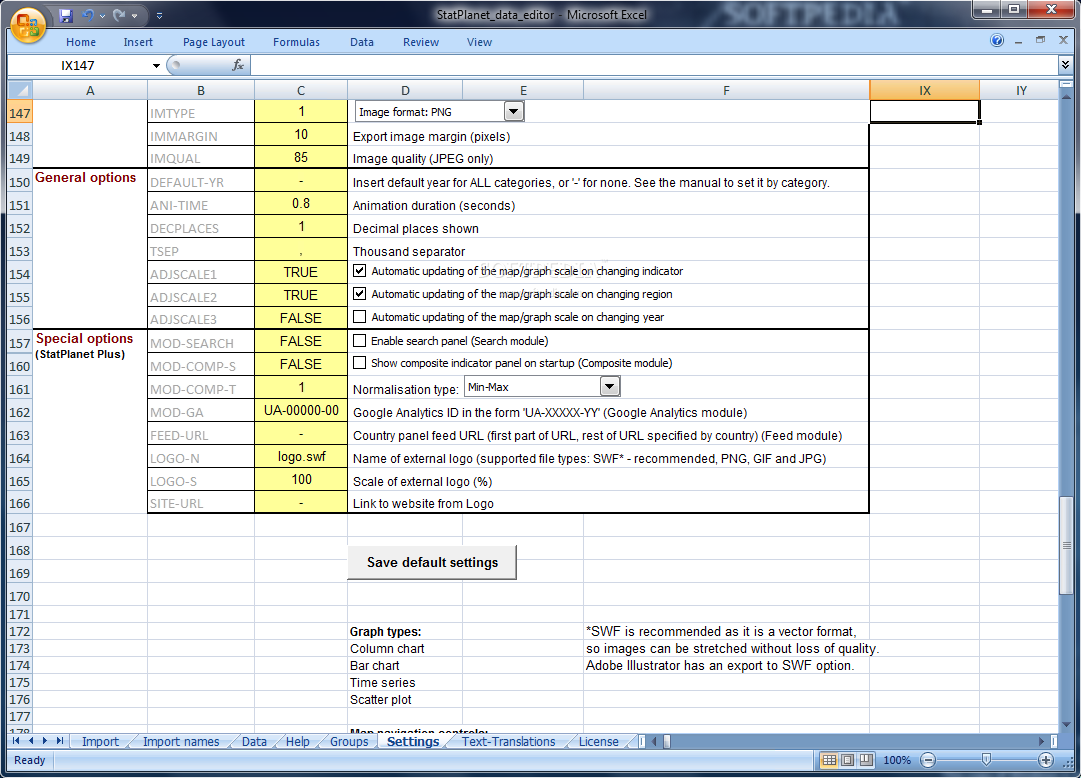Uncheck auto updating scale on changing indicator

click(x=359, y=271)
